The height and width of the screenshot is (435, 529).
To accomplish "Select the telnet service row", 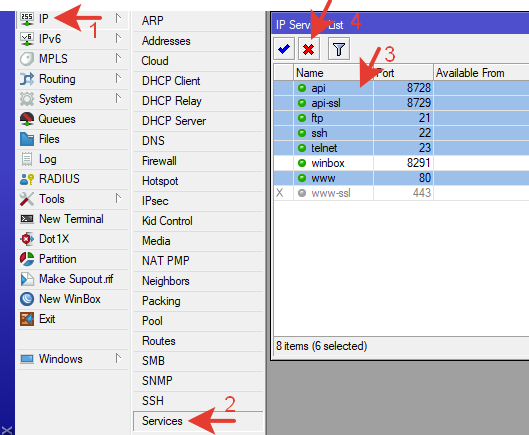I will (x=401, y=148).
